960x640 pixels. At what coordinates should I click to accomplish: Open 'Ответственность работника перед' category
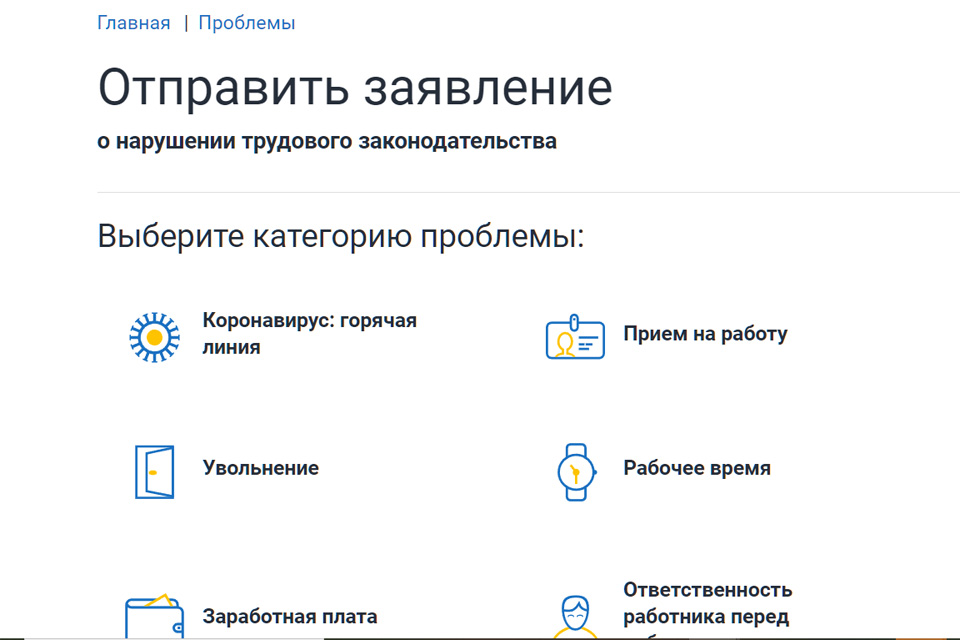tap(708, 604)
